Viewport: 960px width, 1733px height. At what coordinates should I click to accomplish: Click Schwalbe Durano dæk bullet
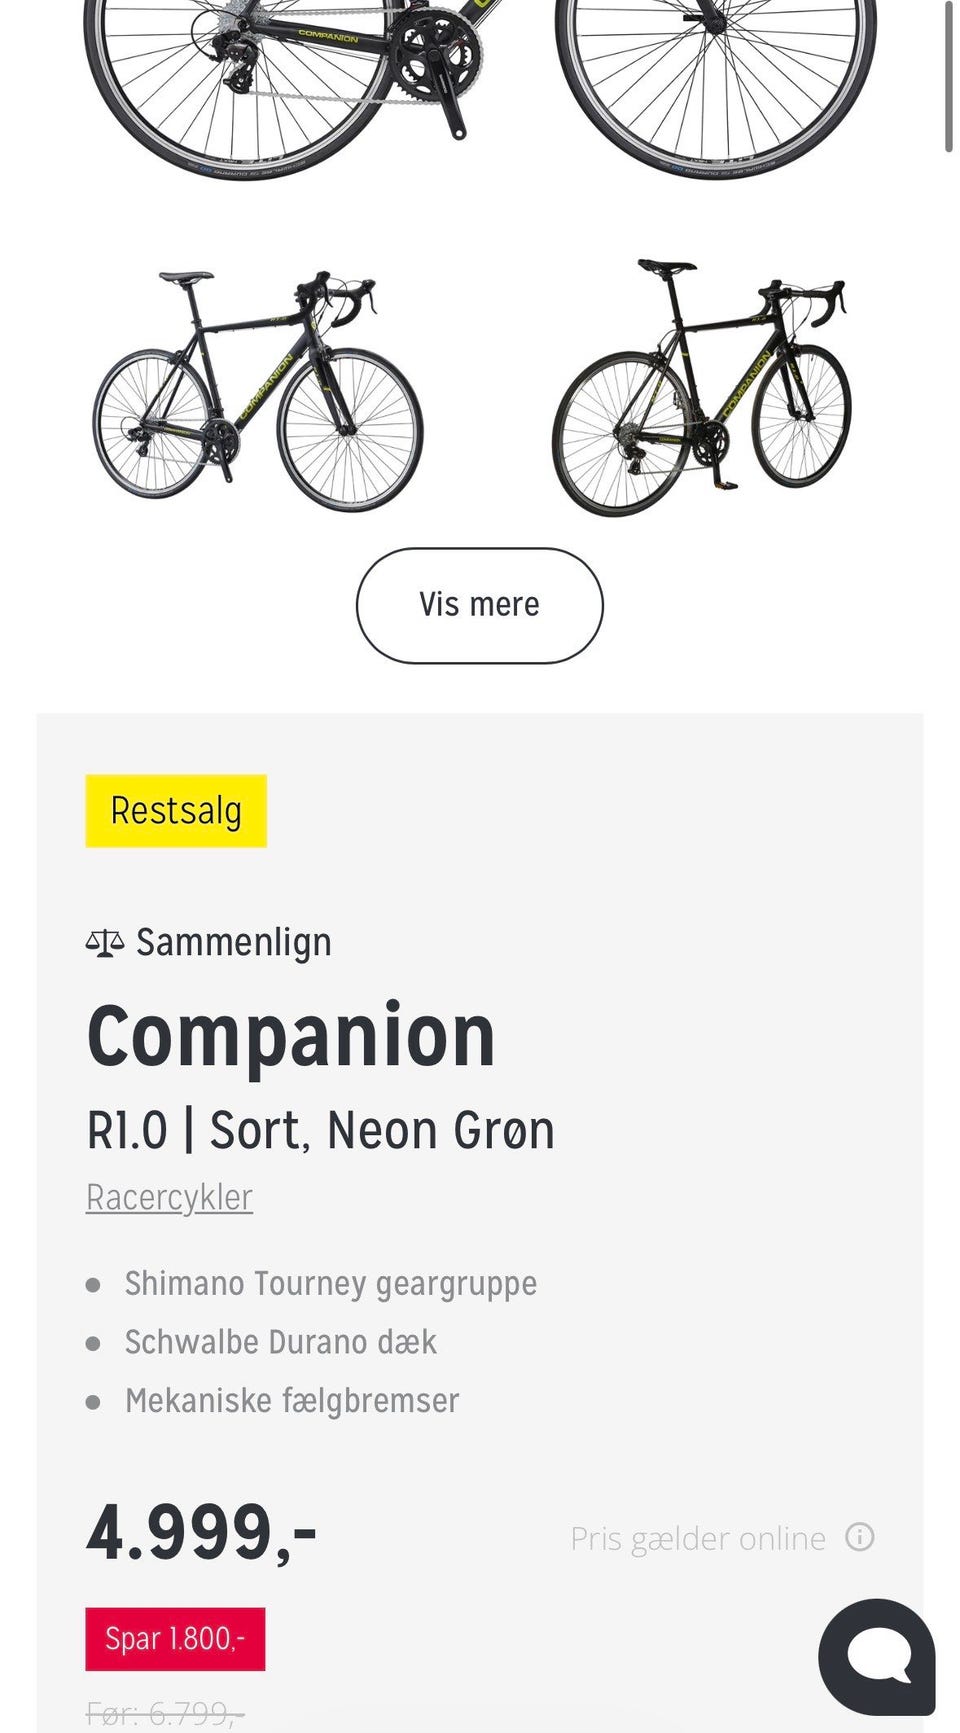[x=280, y=1342]
